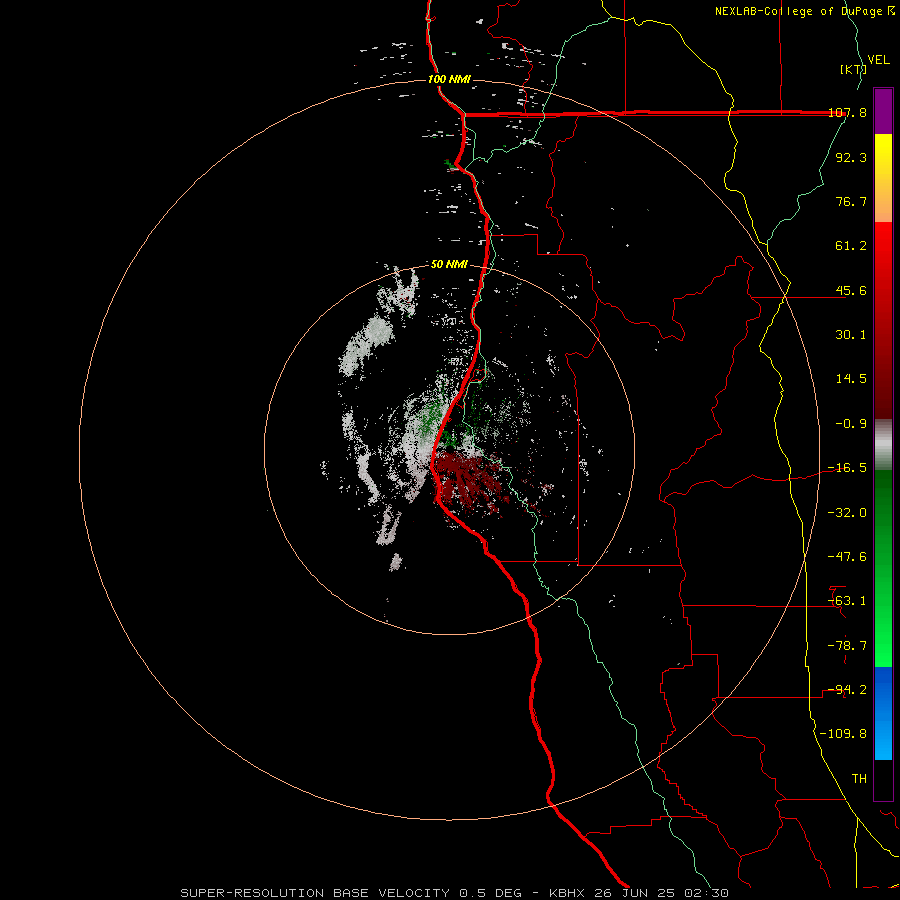Screen dimensions: 900x900
Task: Click the blue segment of the color bar
Action: coord(883,713)
